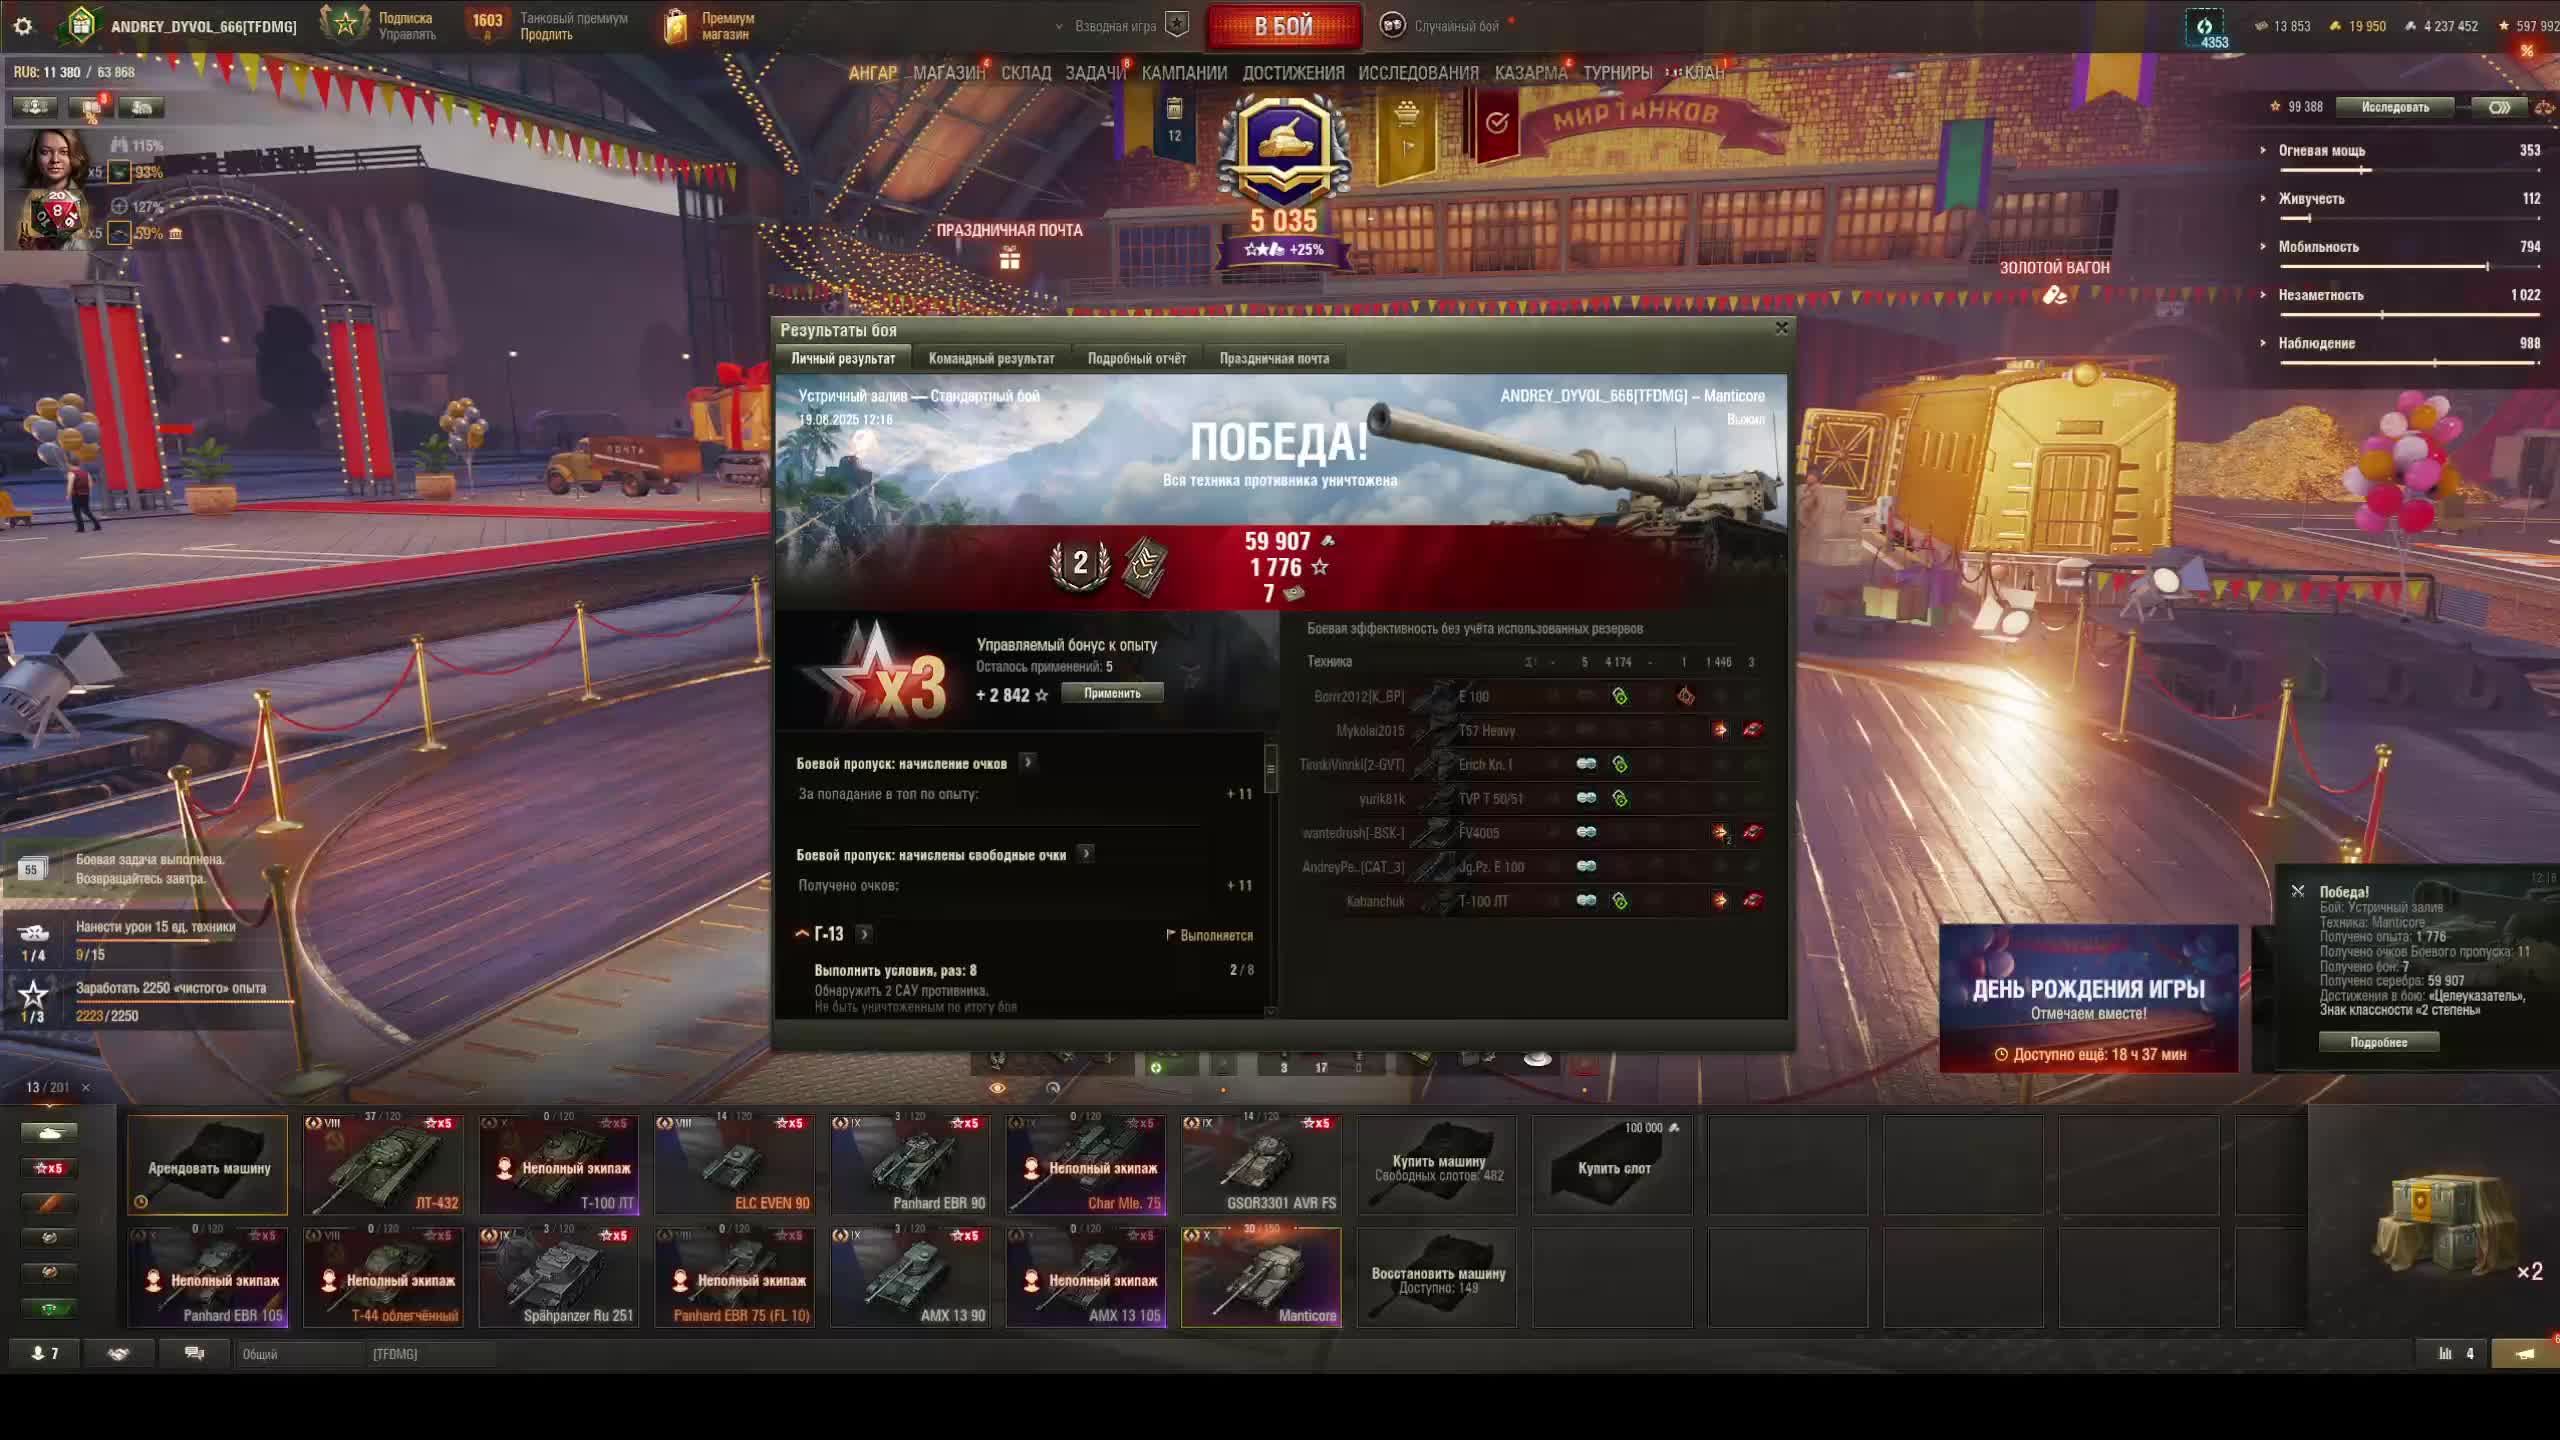Switch to Командный результат tab
2560x1440 pixels.
click(990, 358)
